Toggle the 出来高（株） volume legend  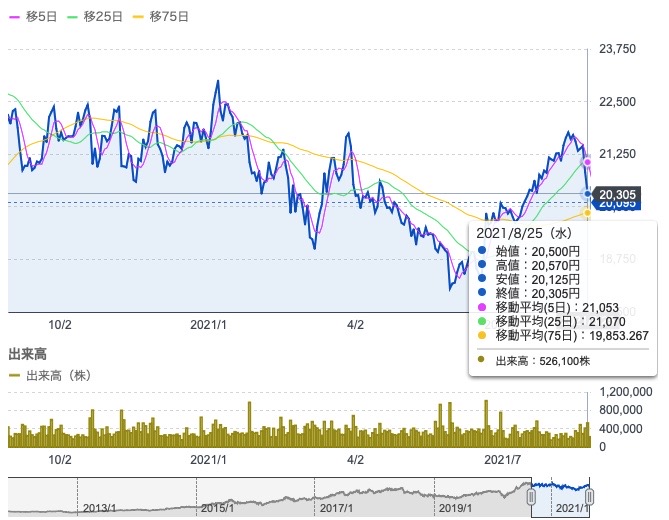[x=50, y=376]
